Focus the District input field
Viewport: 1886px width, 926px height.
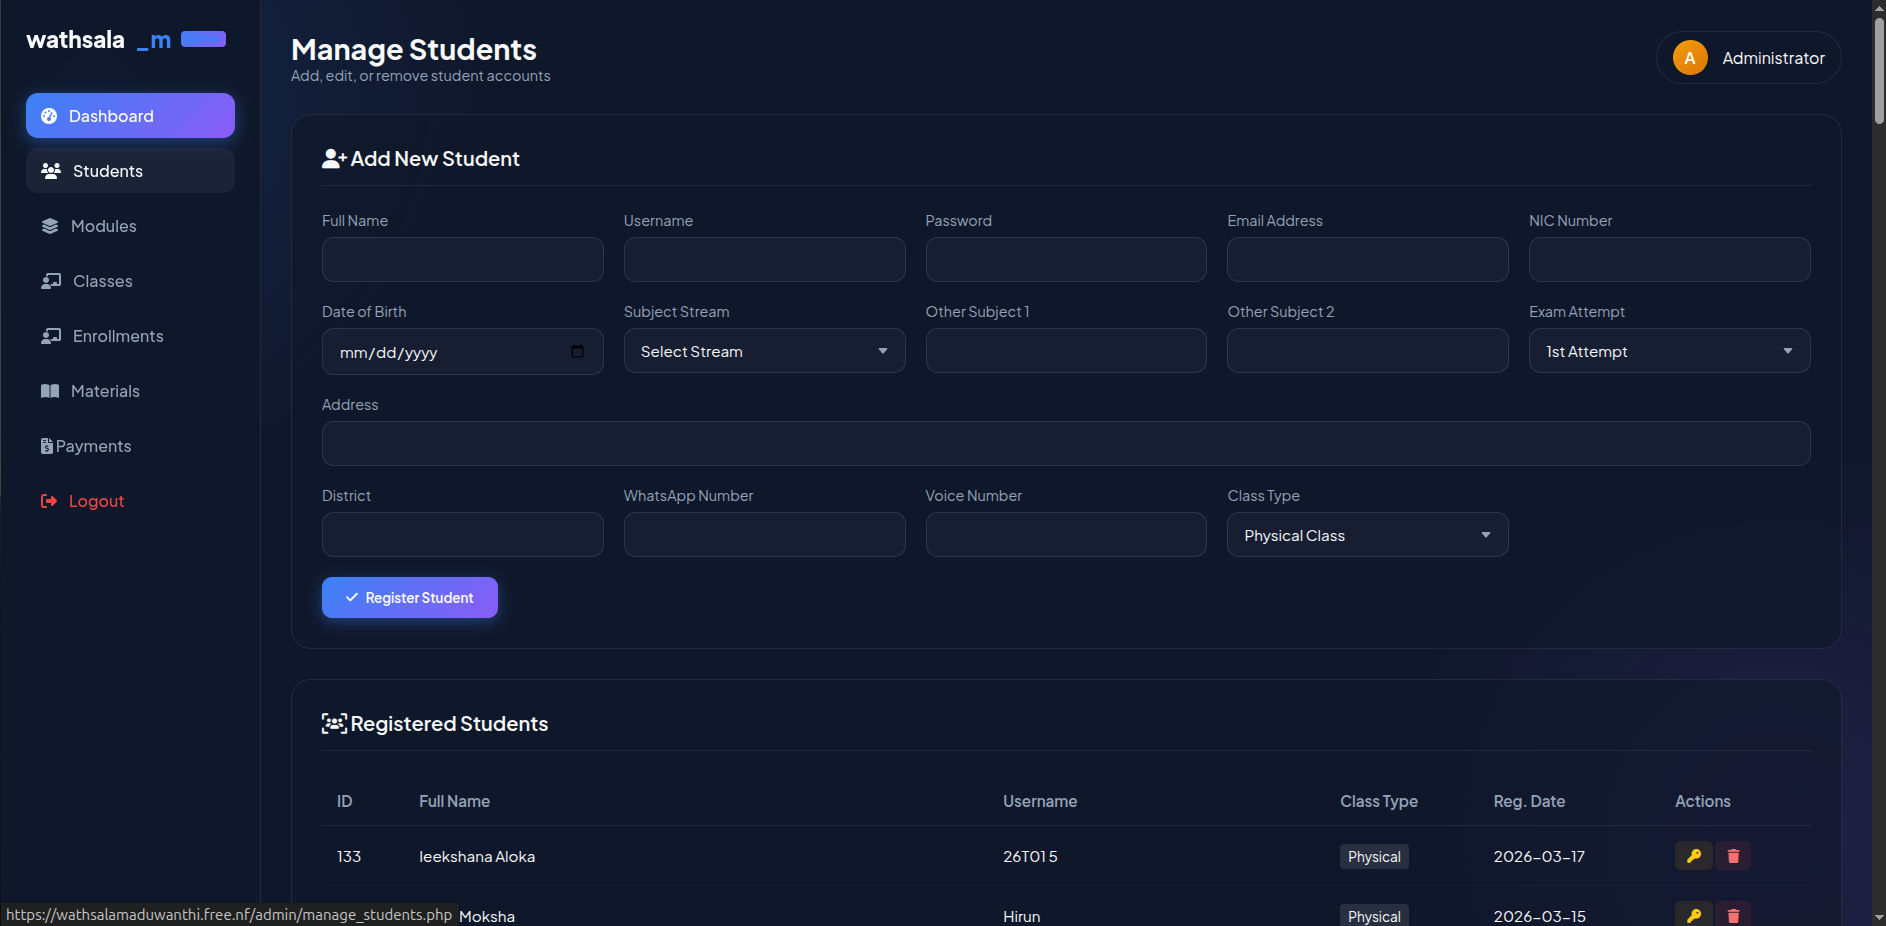pos(462,535)
